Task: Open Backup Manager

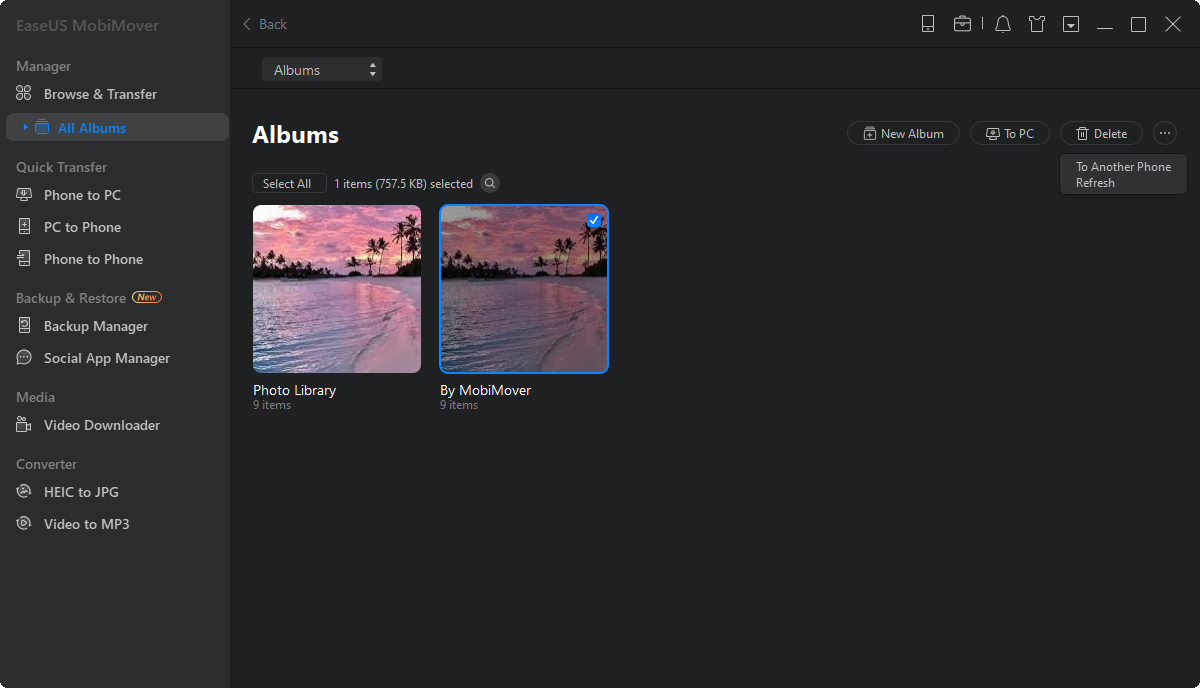Action: point(96,326)
